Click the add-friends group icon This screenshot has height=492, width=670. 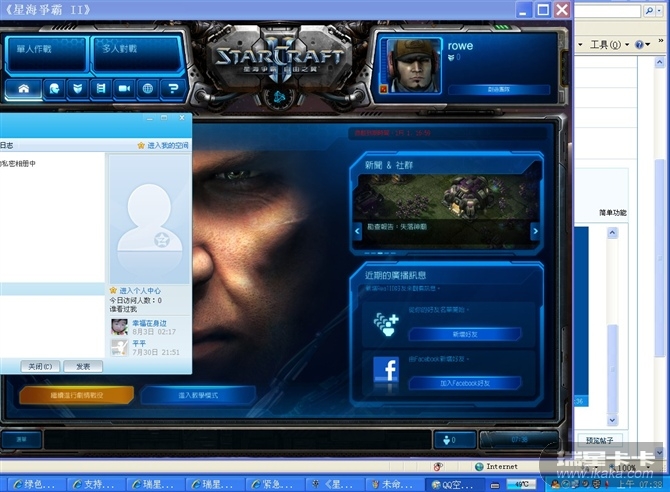point(386,324)
